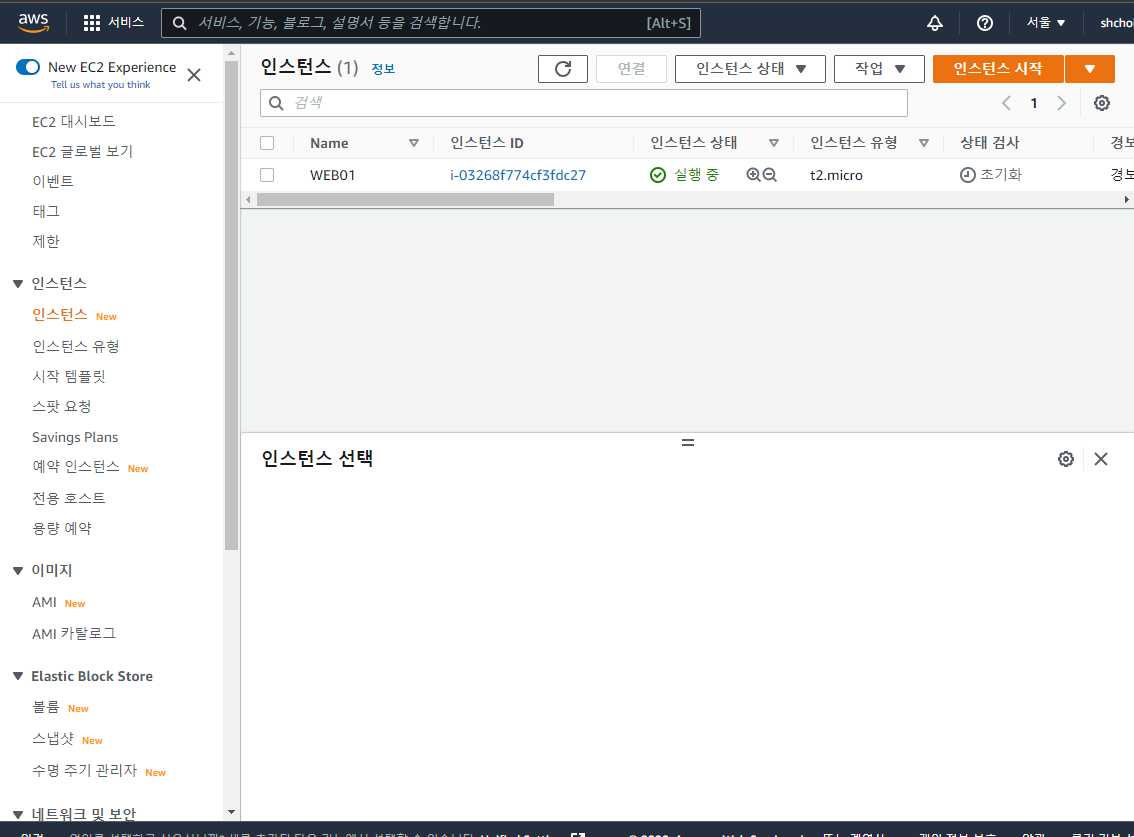Viewport: 1134px width, 837px height.
Task: Open 스냅샷 in sidebar
Action: (x=53, y=739)
